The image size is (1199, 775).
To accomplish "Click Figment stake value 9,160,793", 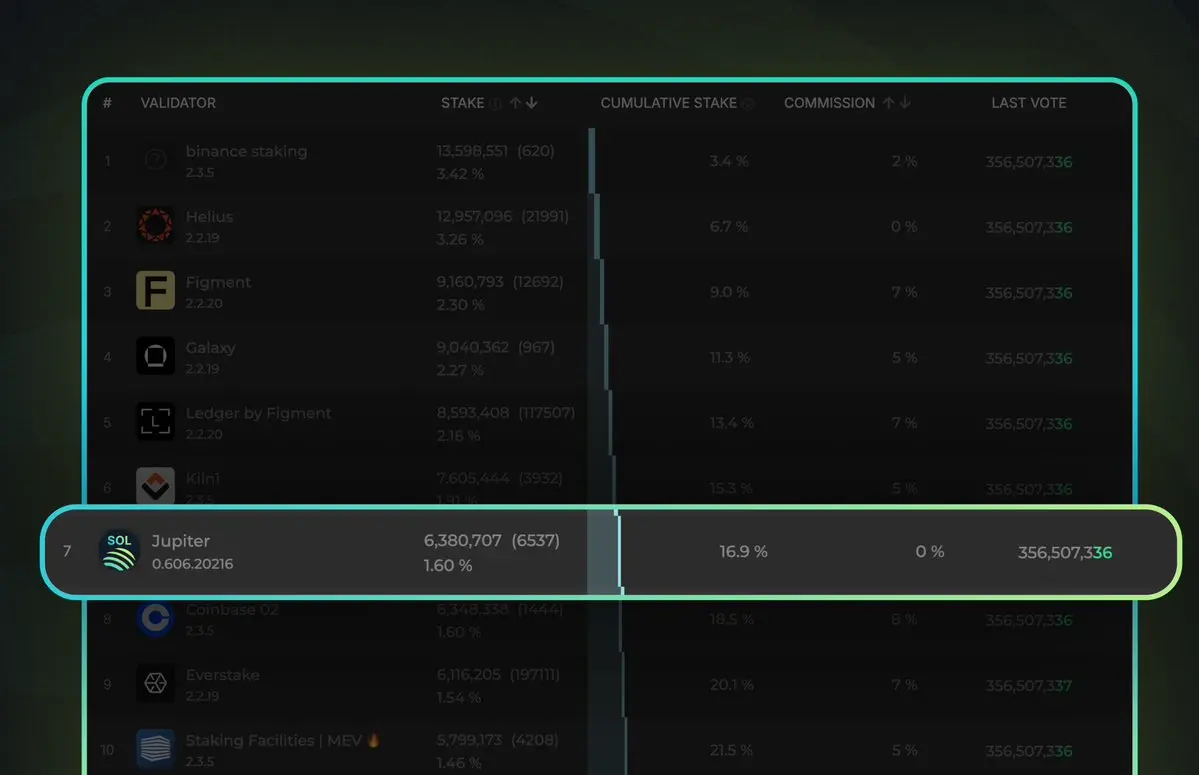I will 470,282.
